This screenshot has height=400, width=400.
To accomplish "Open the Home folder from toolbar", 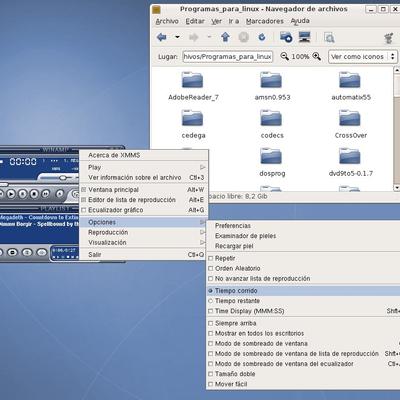I will coord(286,37).
